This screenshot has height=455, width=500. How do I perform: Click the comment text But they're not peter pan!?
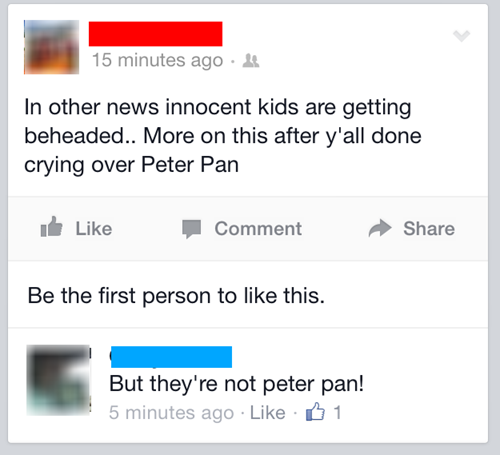coord(236,384)
